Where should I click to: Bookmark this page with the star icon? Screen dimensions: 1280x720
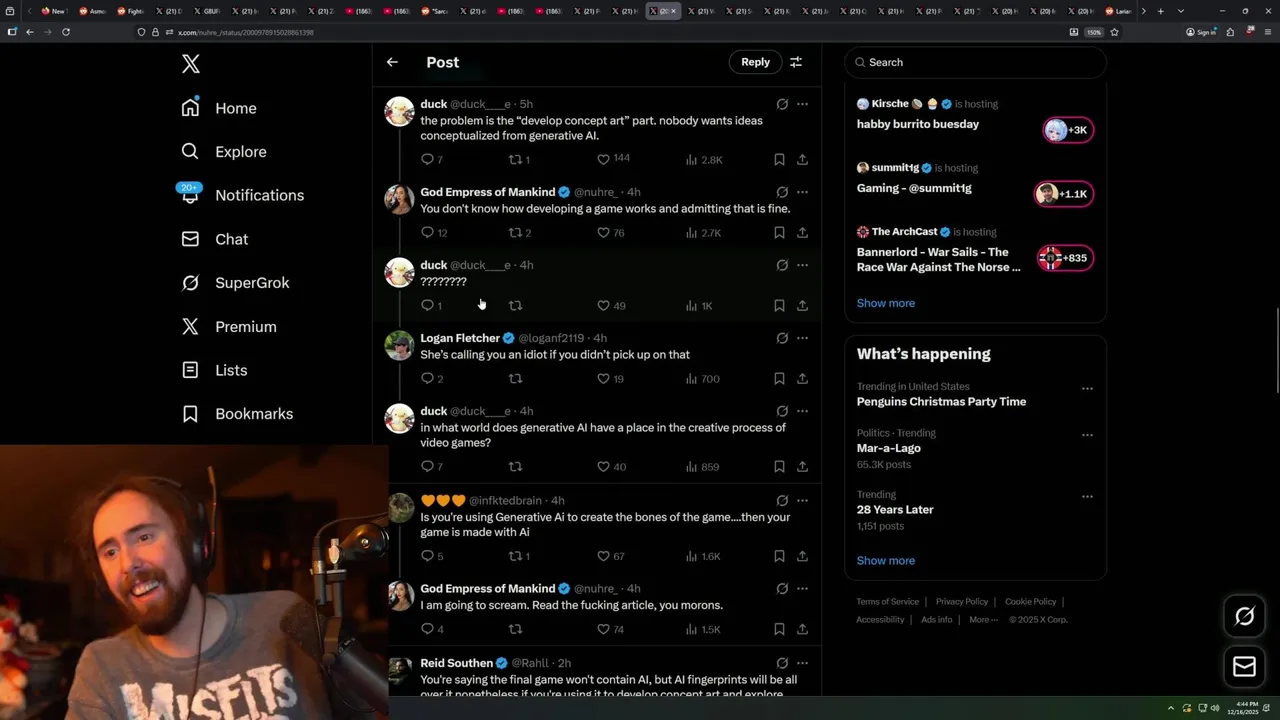point(1114,32)
